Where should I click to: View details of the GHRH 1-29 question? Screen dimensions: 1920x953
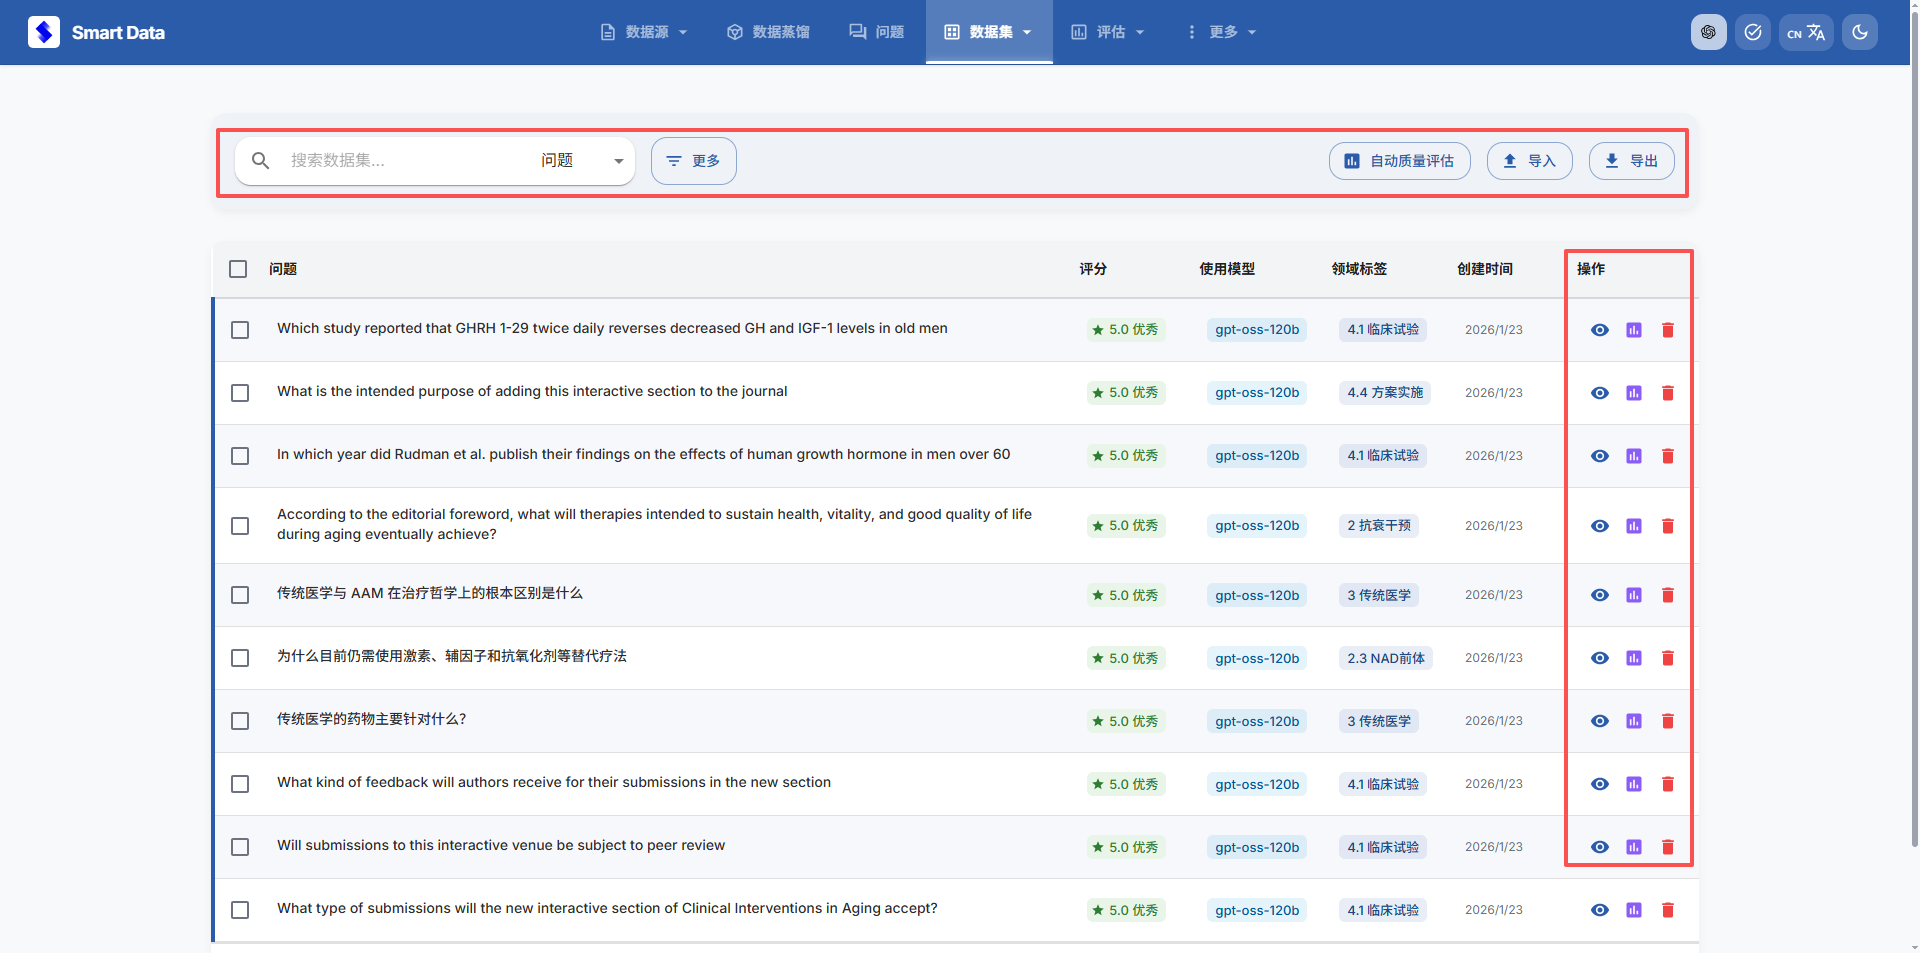click(1599, 330)
